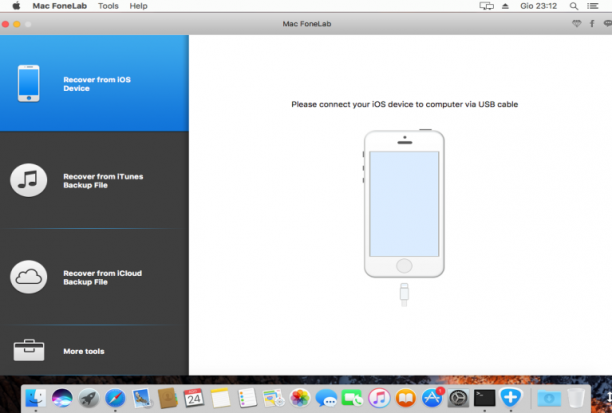This screenshot has width=612, height=413.
Task: Open FaceTime from the Dock
Action: pos(352,398)
